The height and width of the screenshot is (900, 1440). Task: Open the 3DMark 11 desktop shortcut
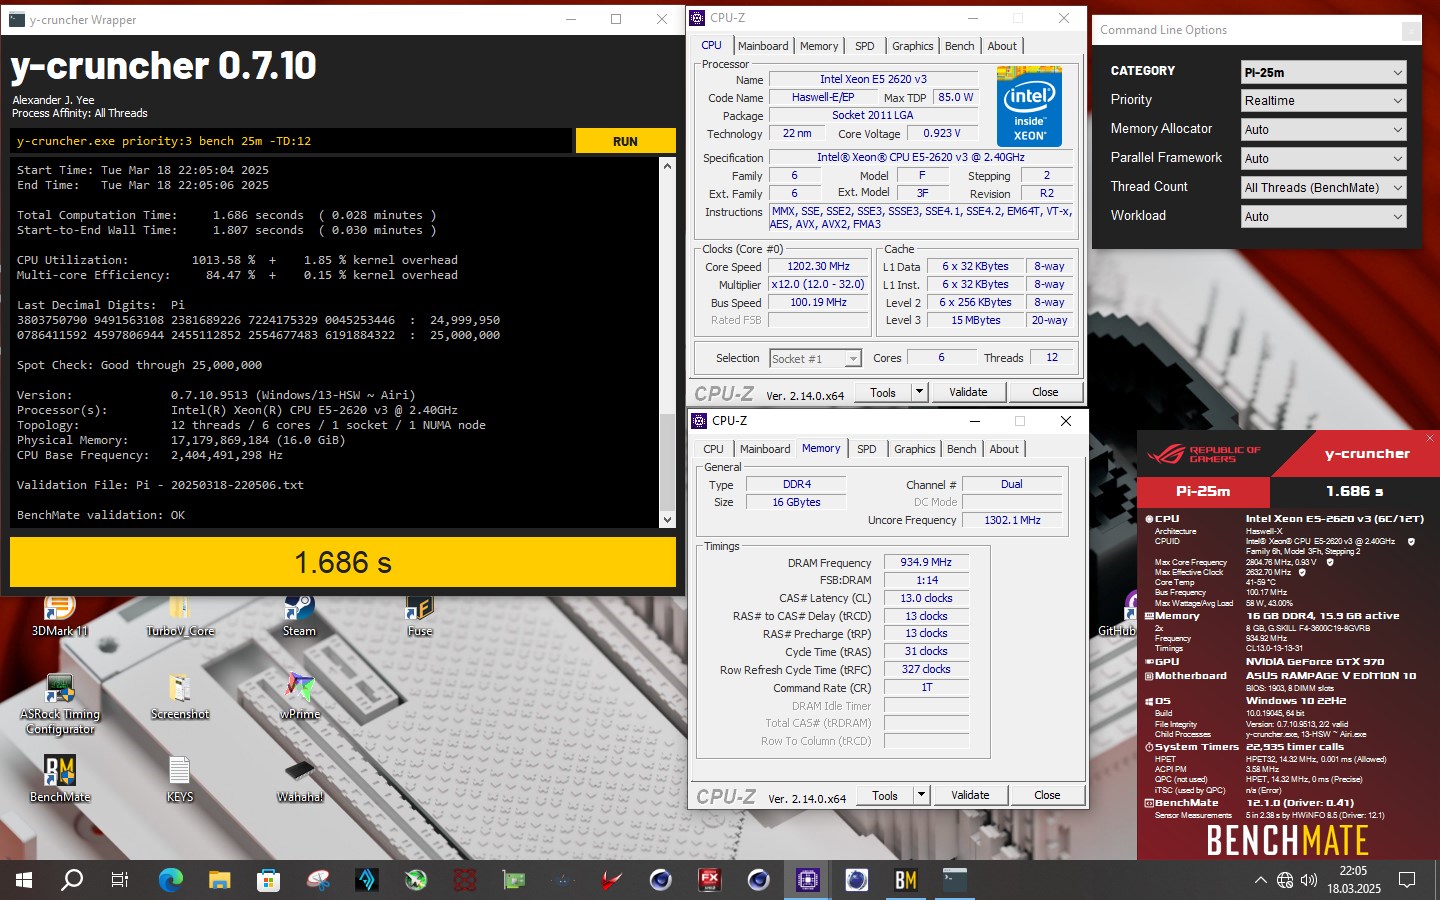pos(60,615)
